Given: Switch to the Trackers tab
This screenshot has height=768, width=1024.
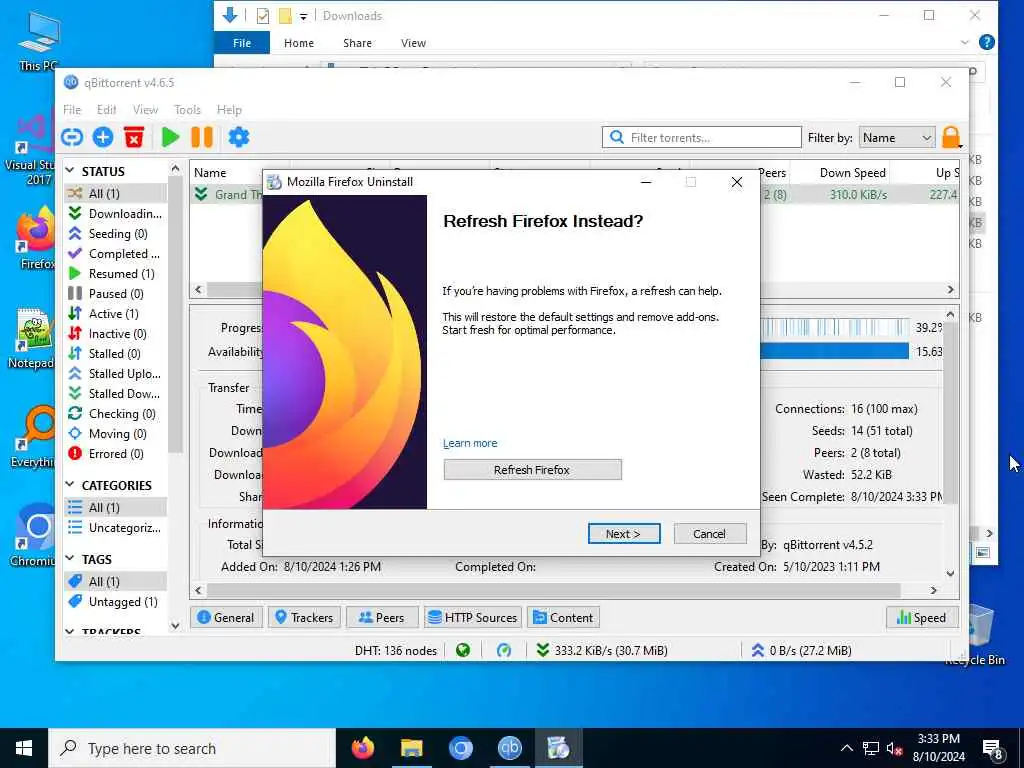Looking at the screenshot, I should (304, 618).
